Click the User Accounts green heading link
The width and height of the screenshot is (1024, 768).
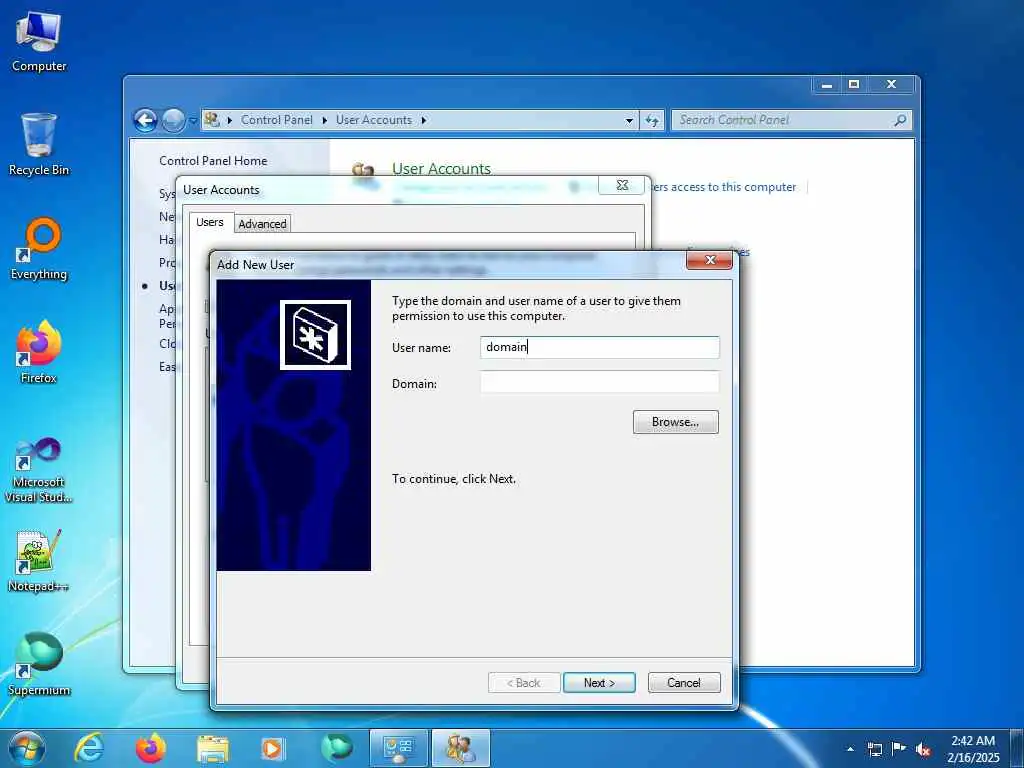(x=441, y=168)
